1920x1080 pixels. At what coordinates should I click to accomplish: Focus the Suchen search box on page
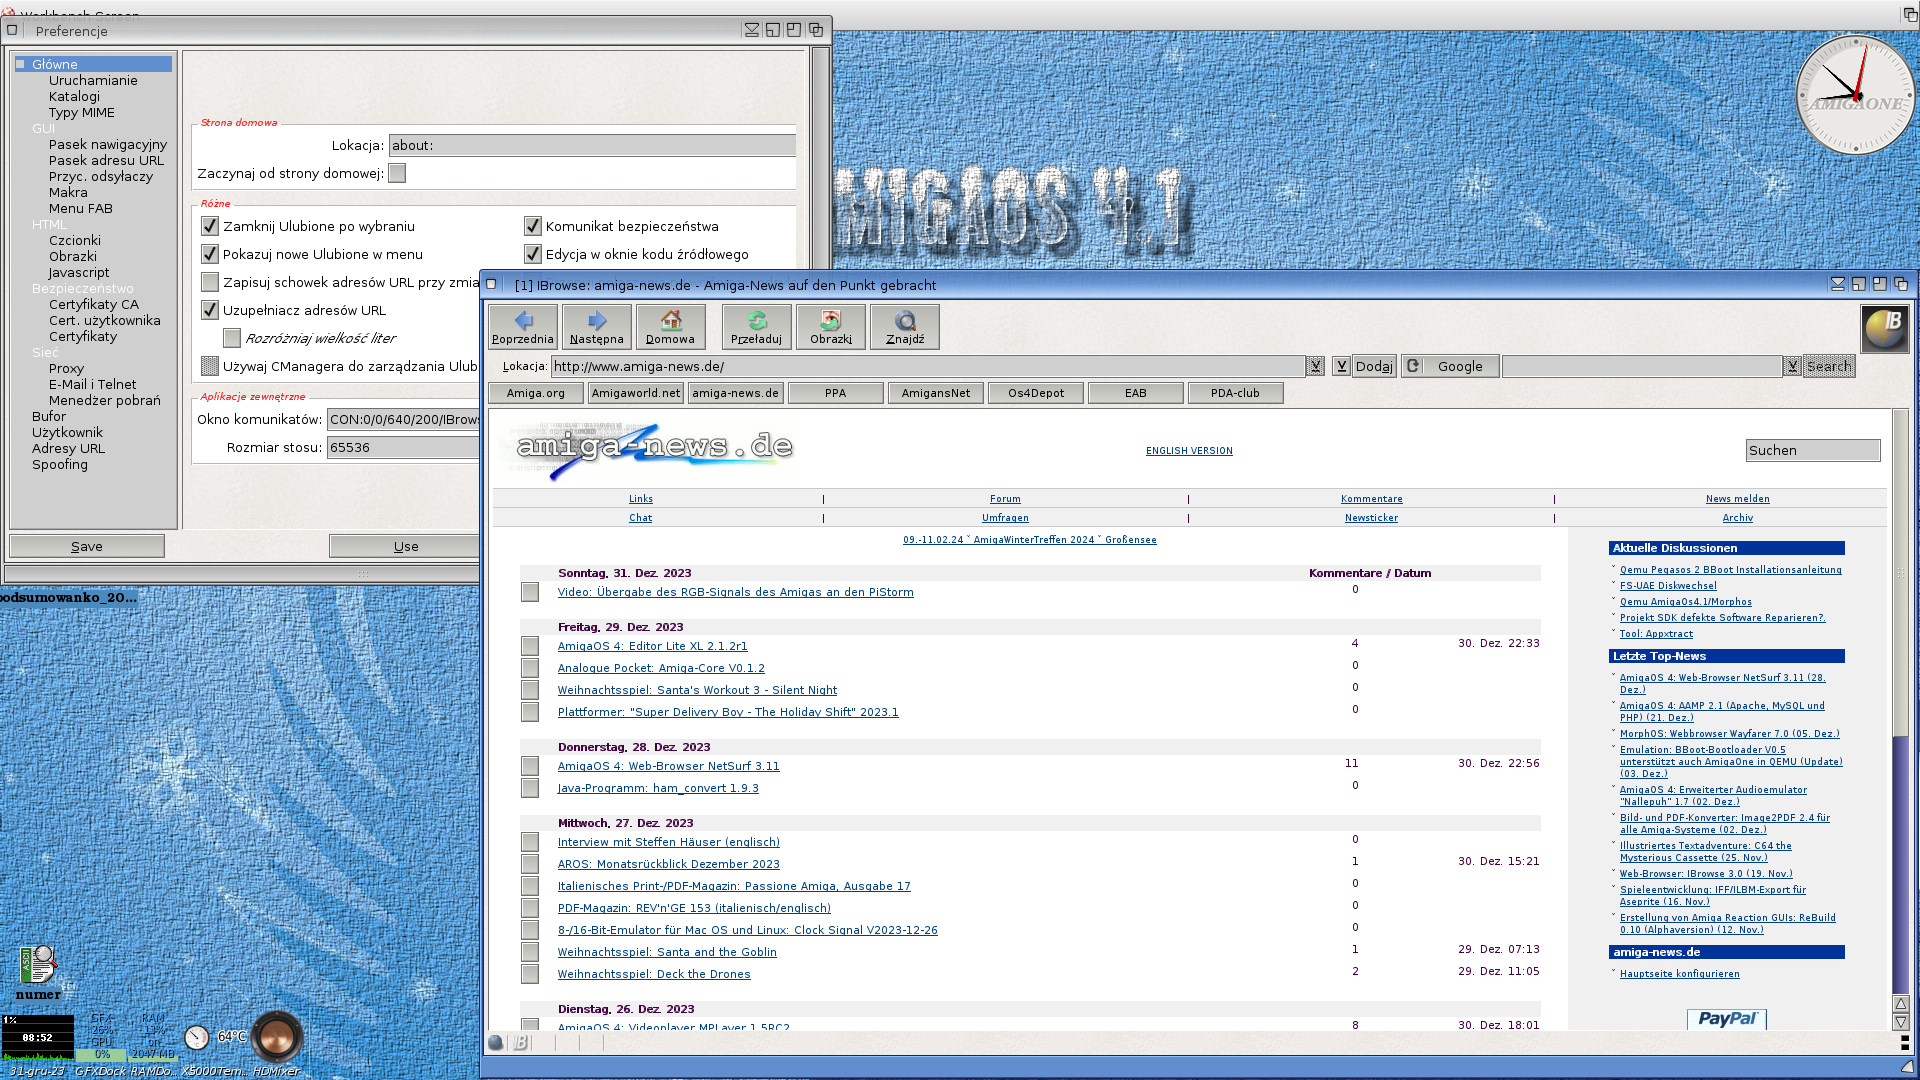1813,450
